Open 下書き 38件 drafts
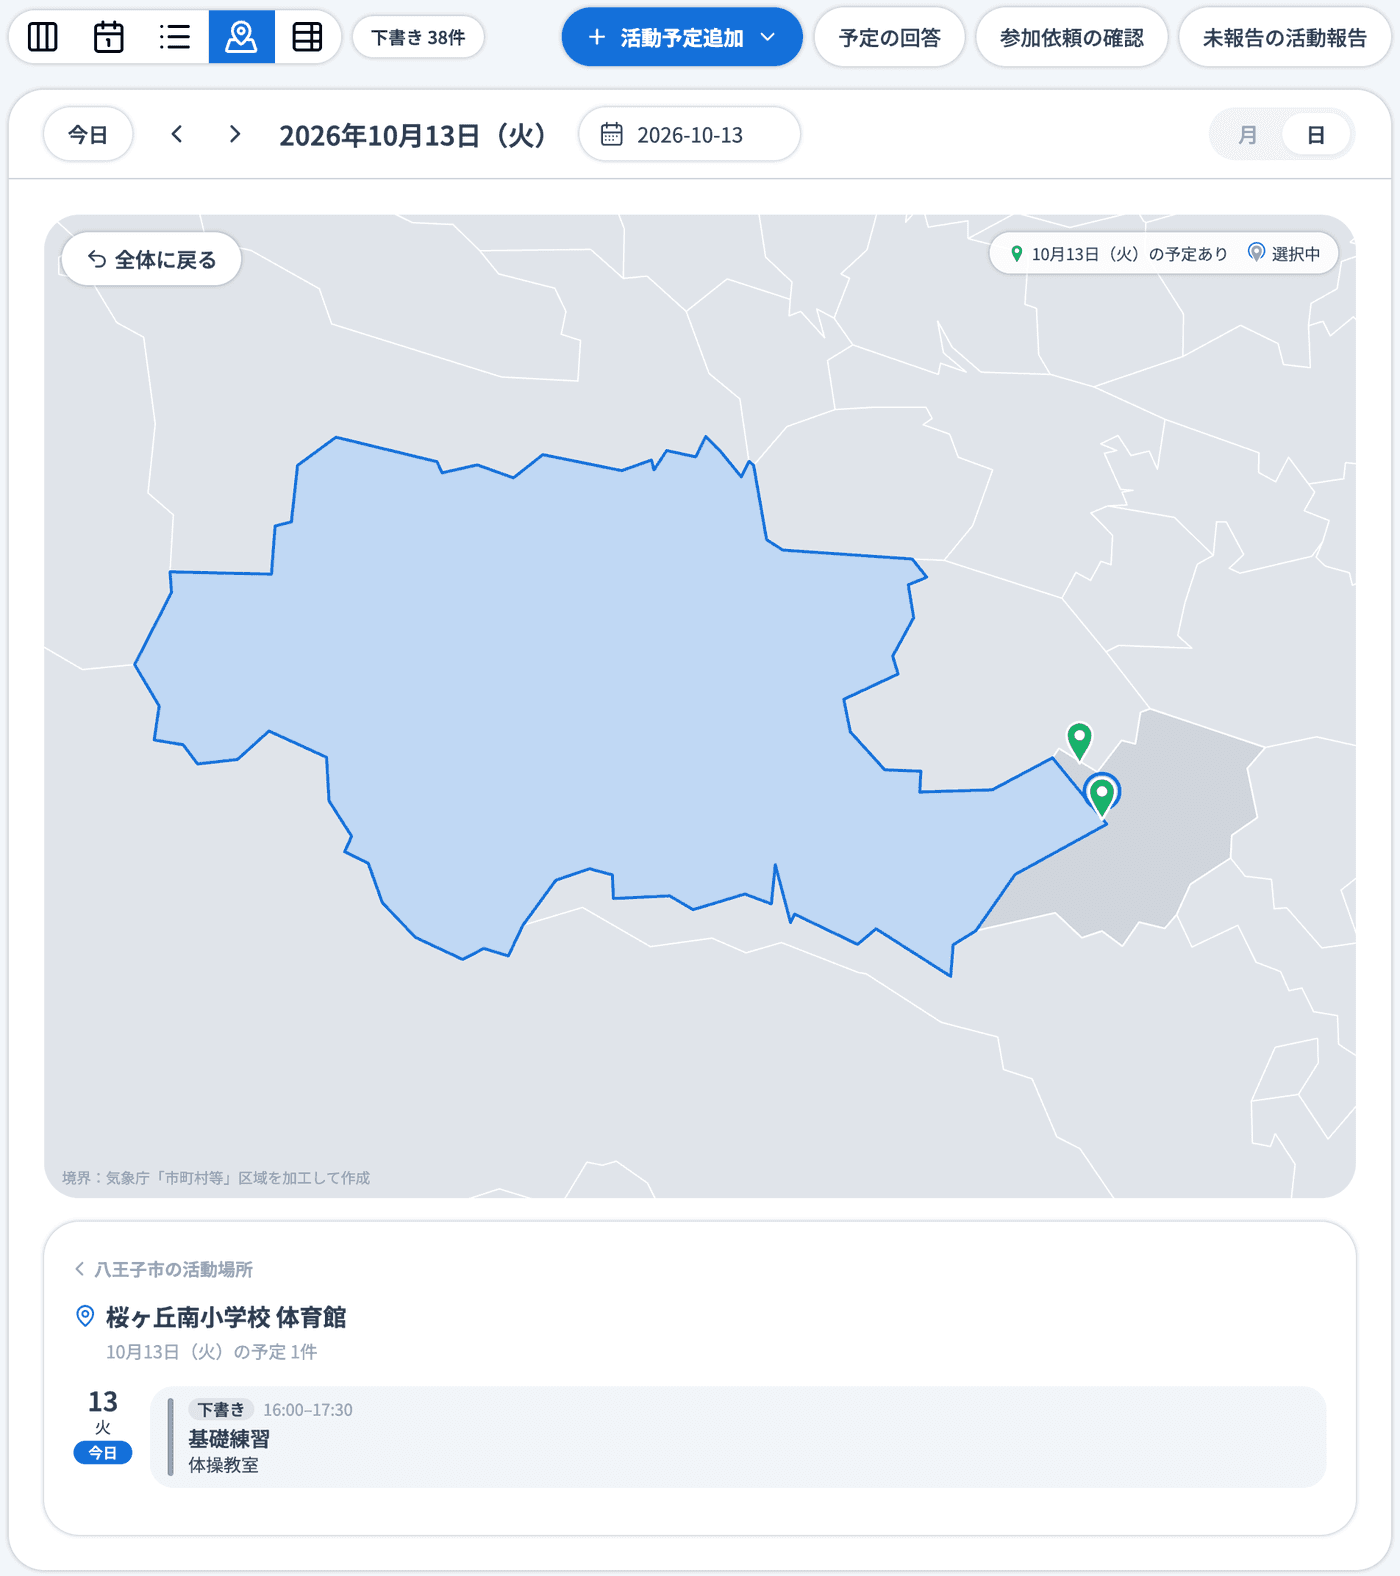 coord(418,37)
